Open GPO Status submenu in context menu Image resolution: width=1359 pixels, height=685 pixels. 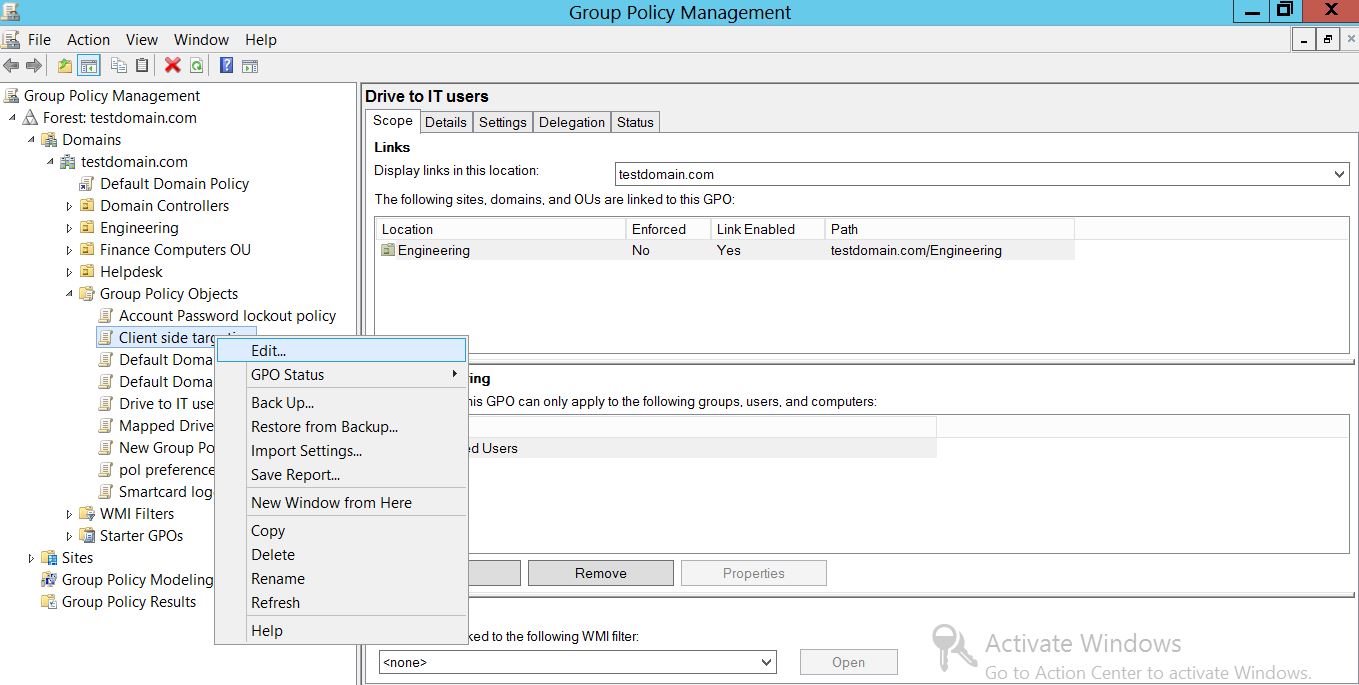tap(288, 375)
